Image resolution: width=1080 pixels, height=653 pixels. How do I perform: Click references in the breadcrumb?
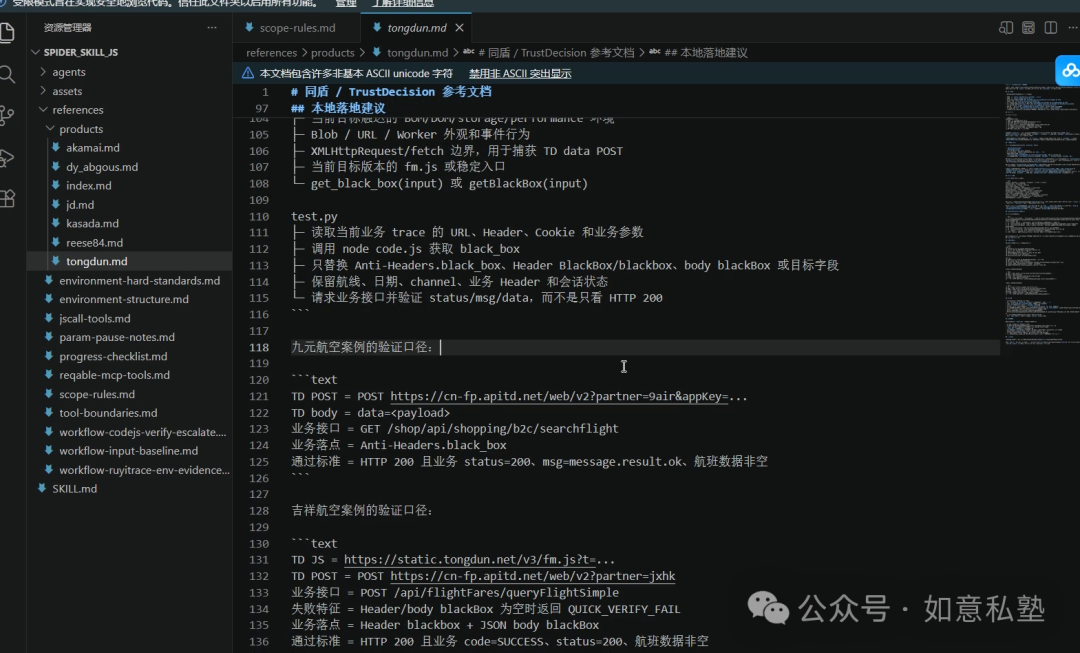(x=271, y=52)
